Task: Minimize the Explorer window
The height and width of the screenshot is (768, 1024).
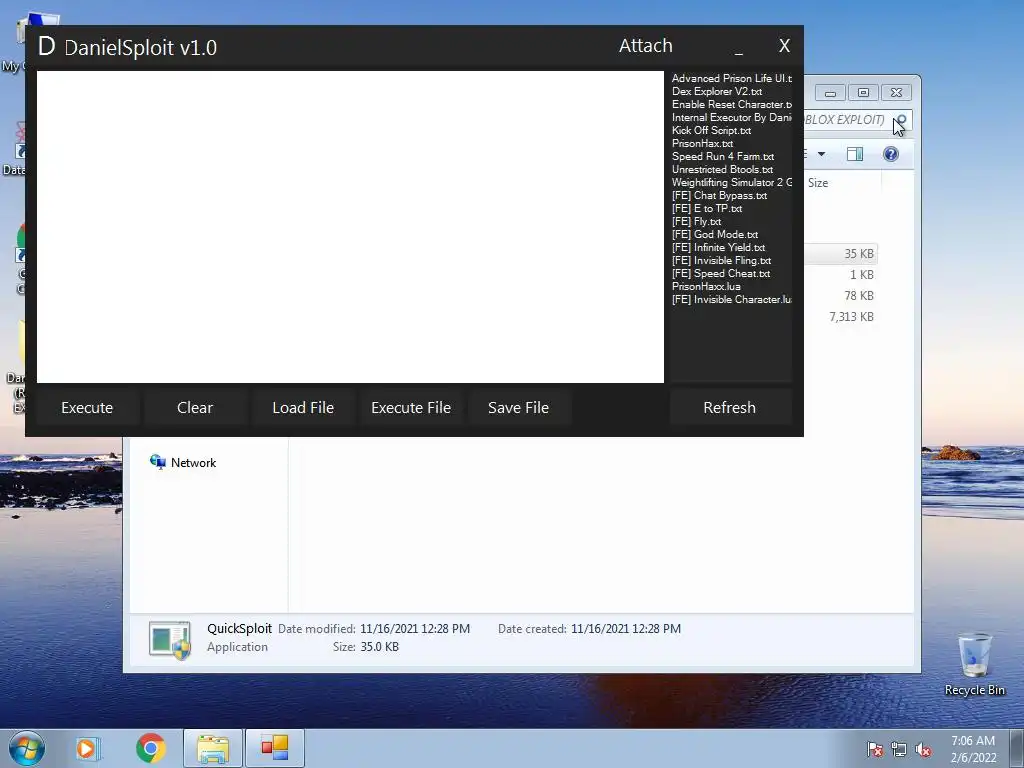Action: pyautogui.click(x=830, y=93)
